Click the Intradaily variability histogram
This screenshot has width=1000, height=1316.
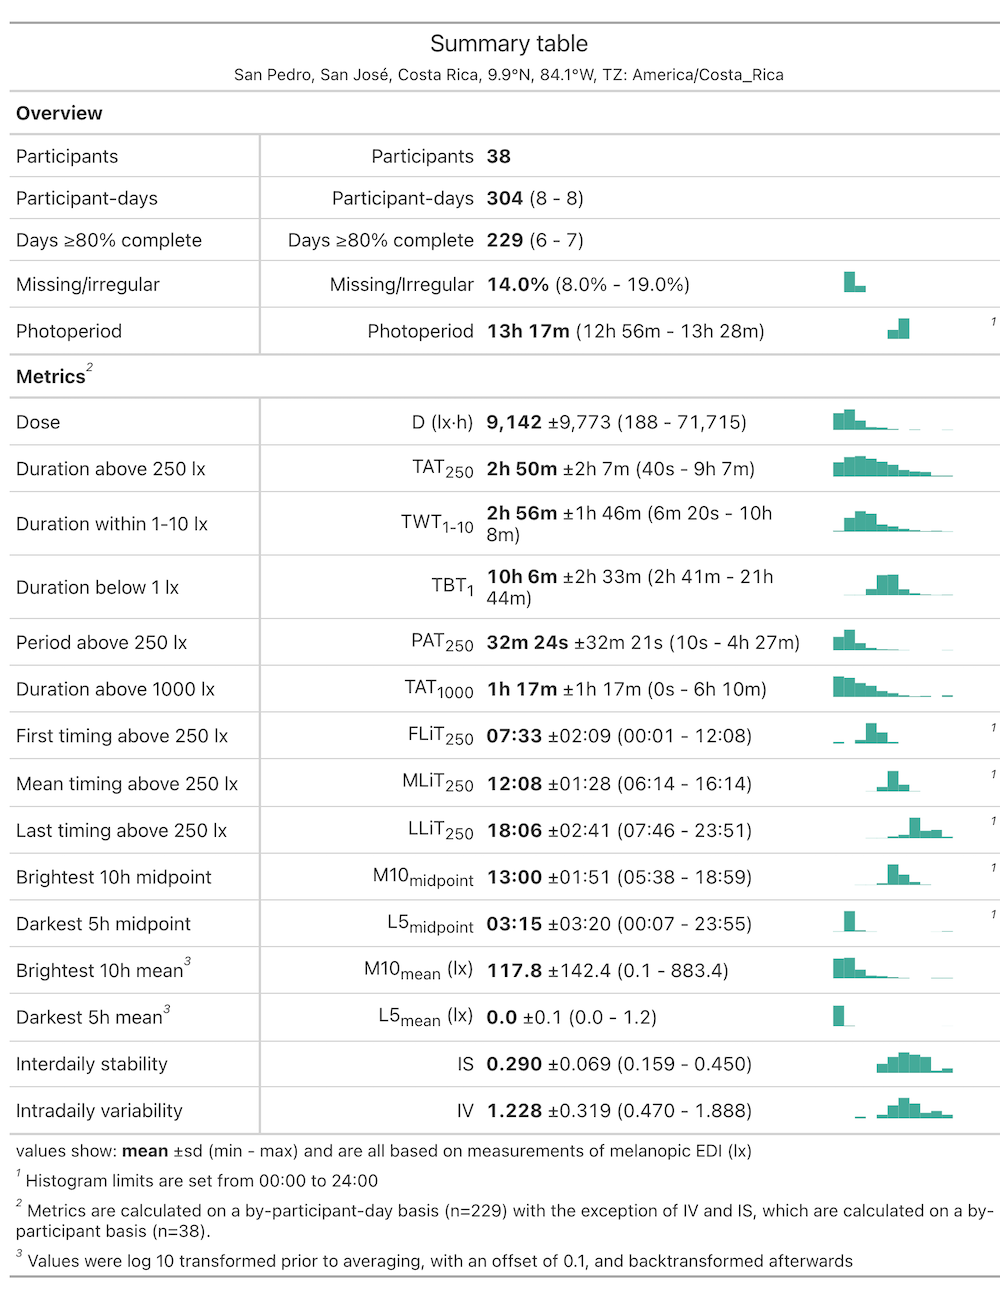tap(904, 1108)
